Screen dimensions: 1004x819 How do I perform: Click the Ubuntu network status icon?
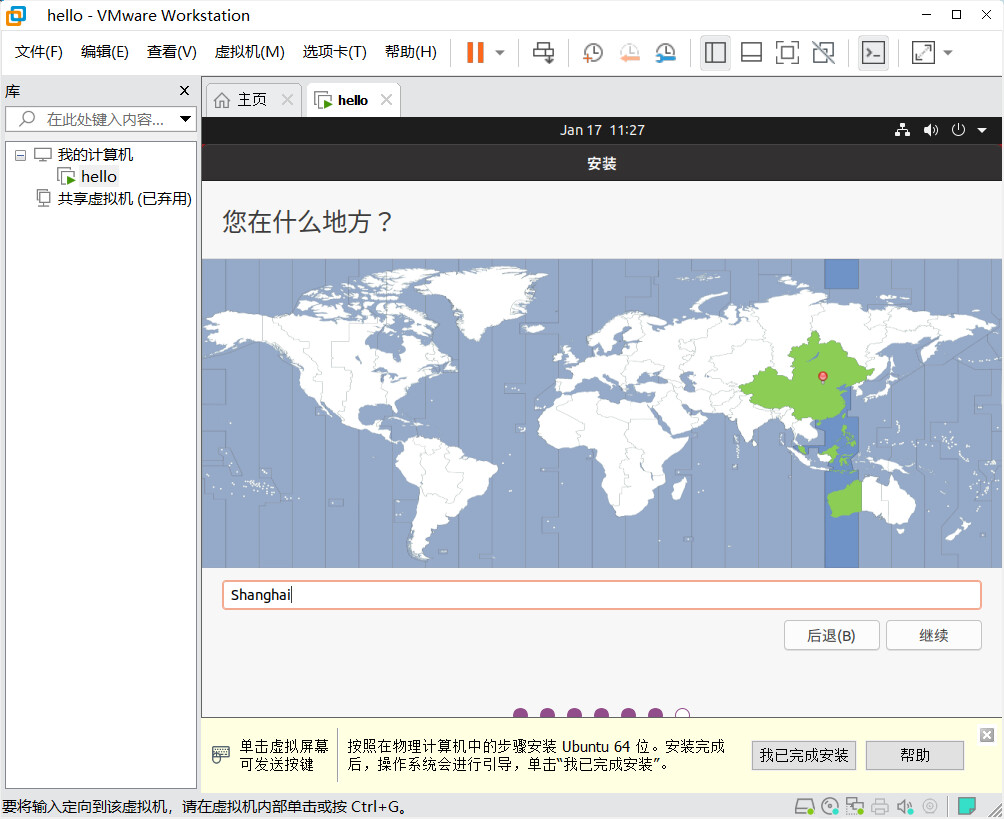point(903,130)
